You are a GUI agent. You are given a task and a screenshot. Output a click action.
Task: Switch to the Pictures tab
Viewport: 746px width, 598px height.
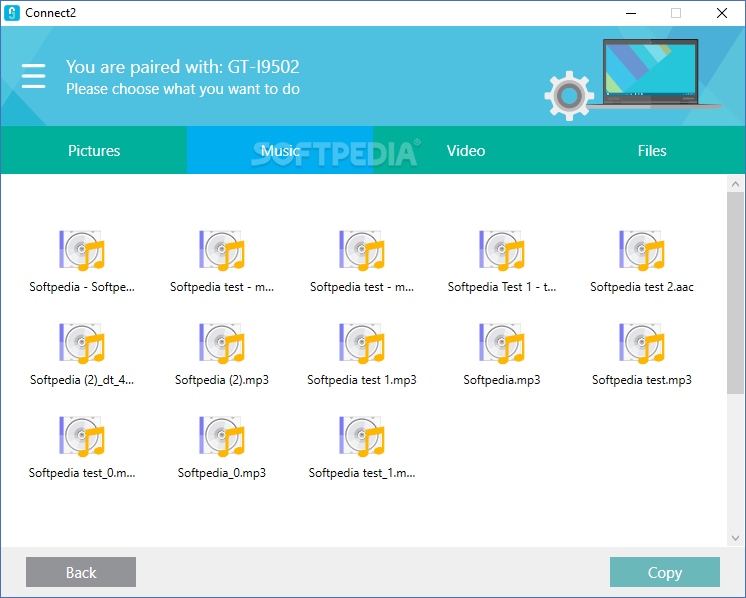(x=94, y=150)
